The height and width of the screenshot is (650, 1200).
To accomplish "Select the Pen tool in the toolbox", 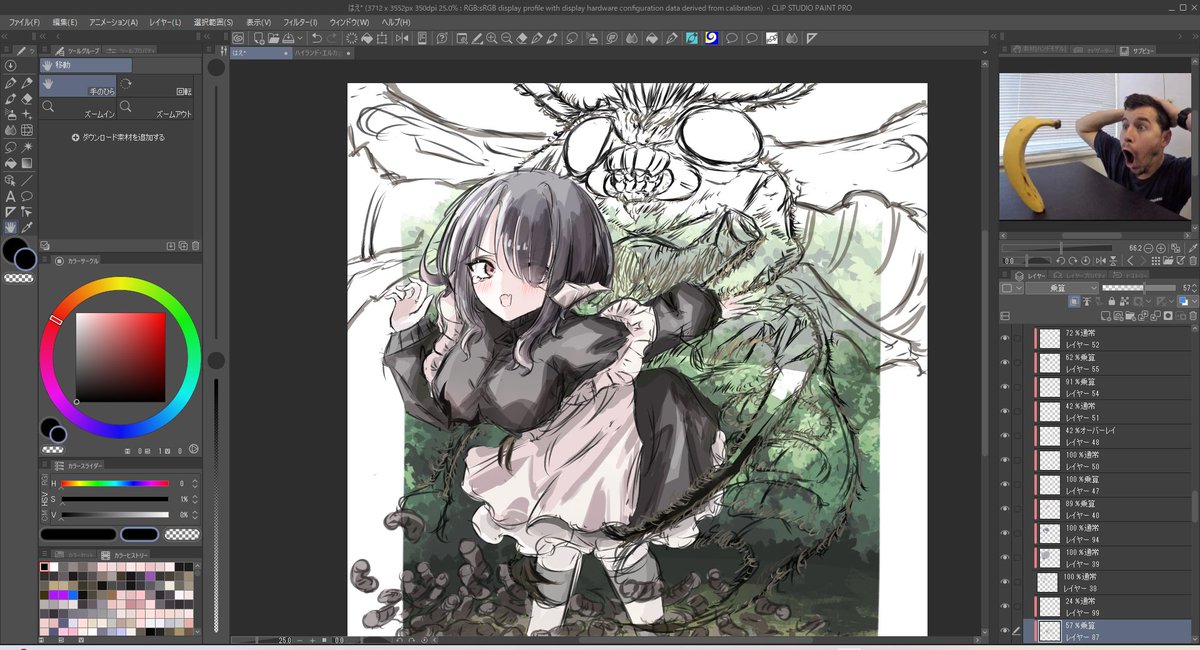I will tap(10, 83).
